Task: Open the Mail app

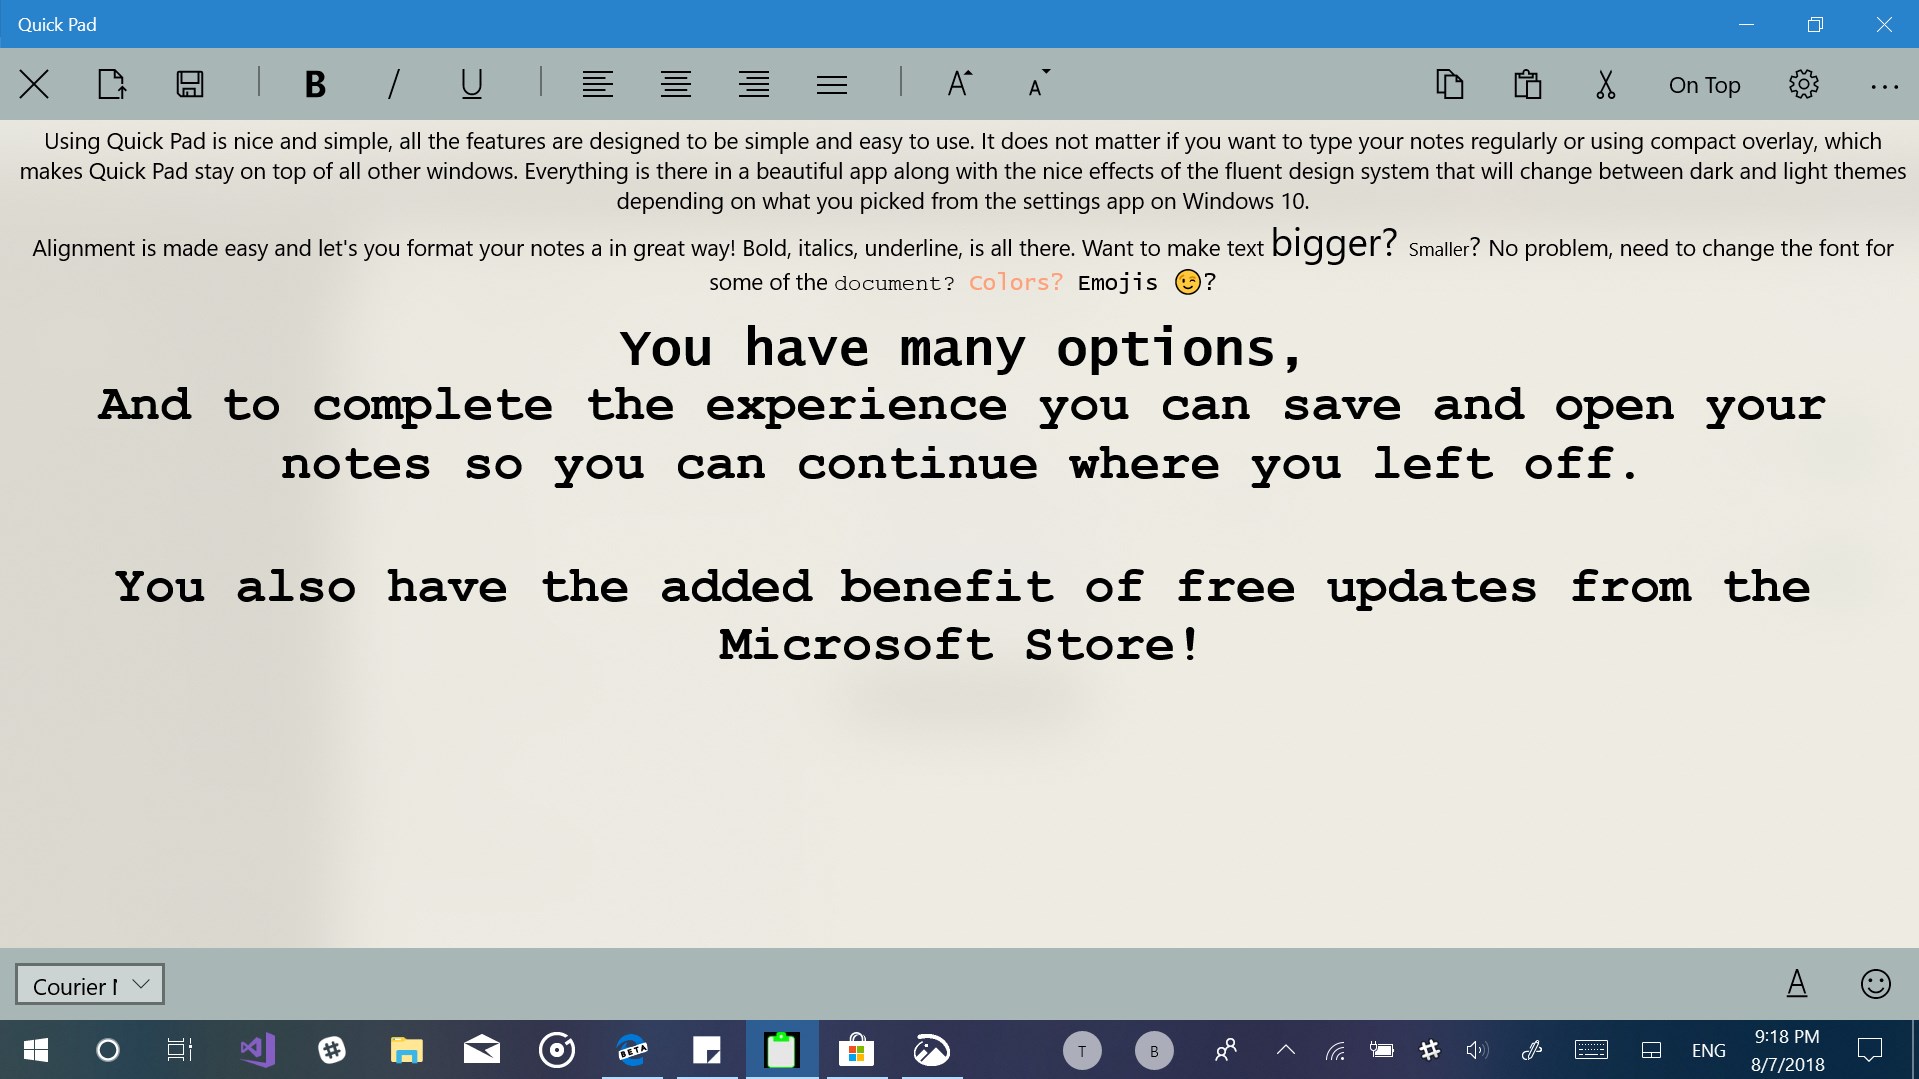Action: tap(482, 1050)
